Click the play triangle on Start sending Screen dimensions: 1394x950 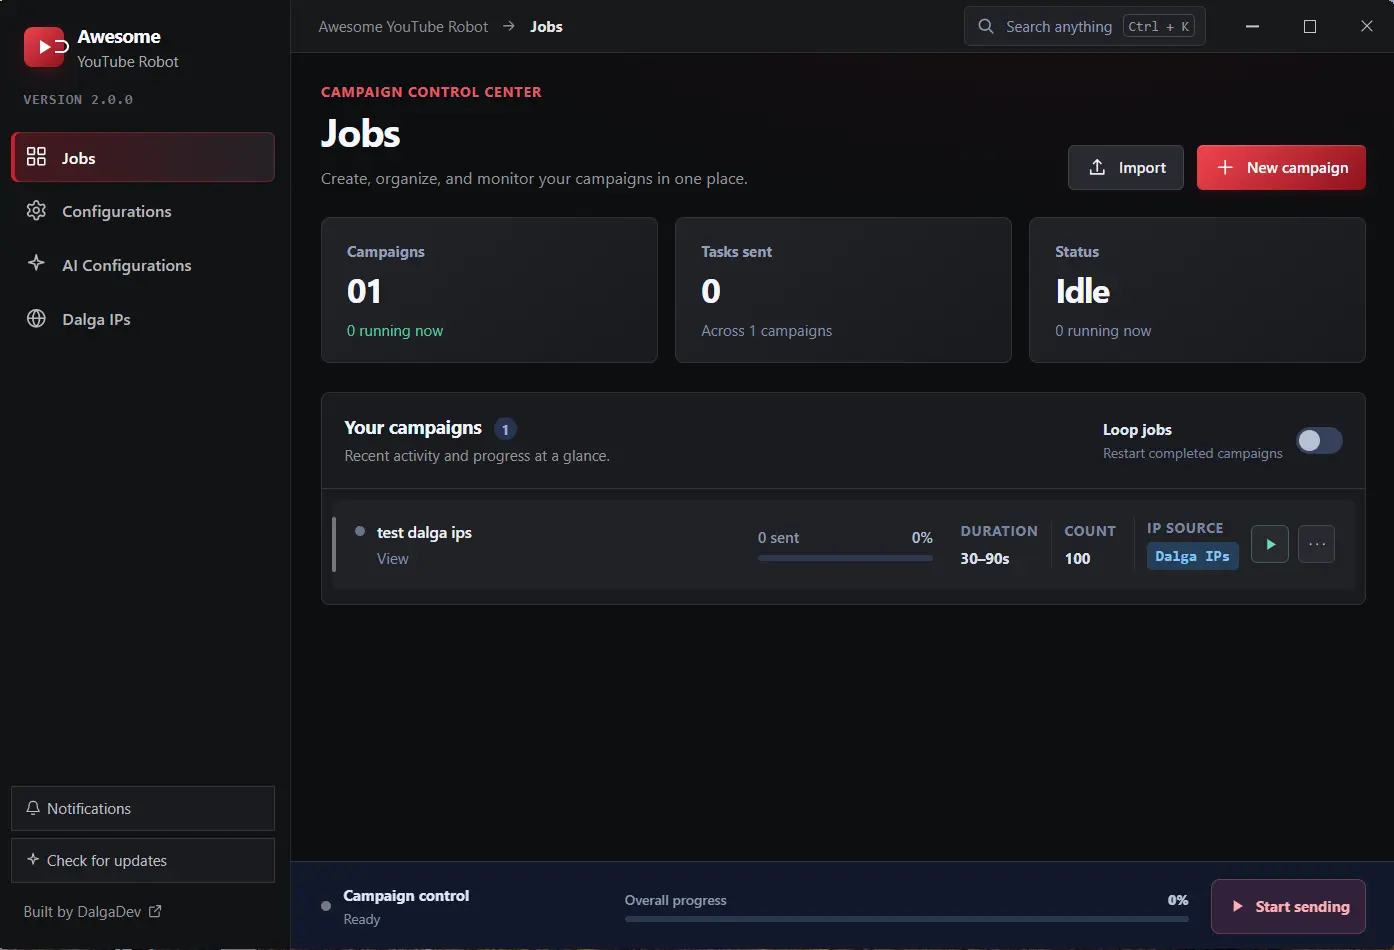(1238, 906)
